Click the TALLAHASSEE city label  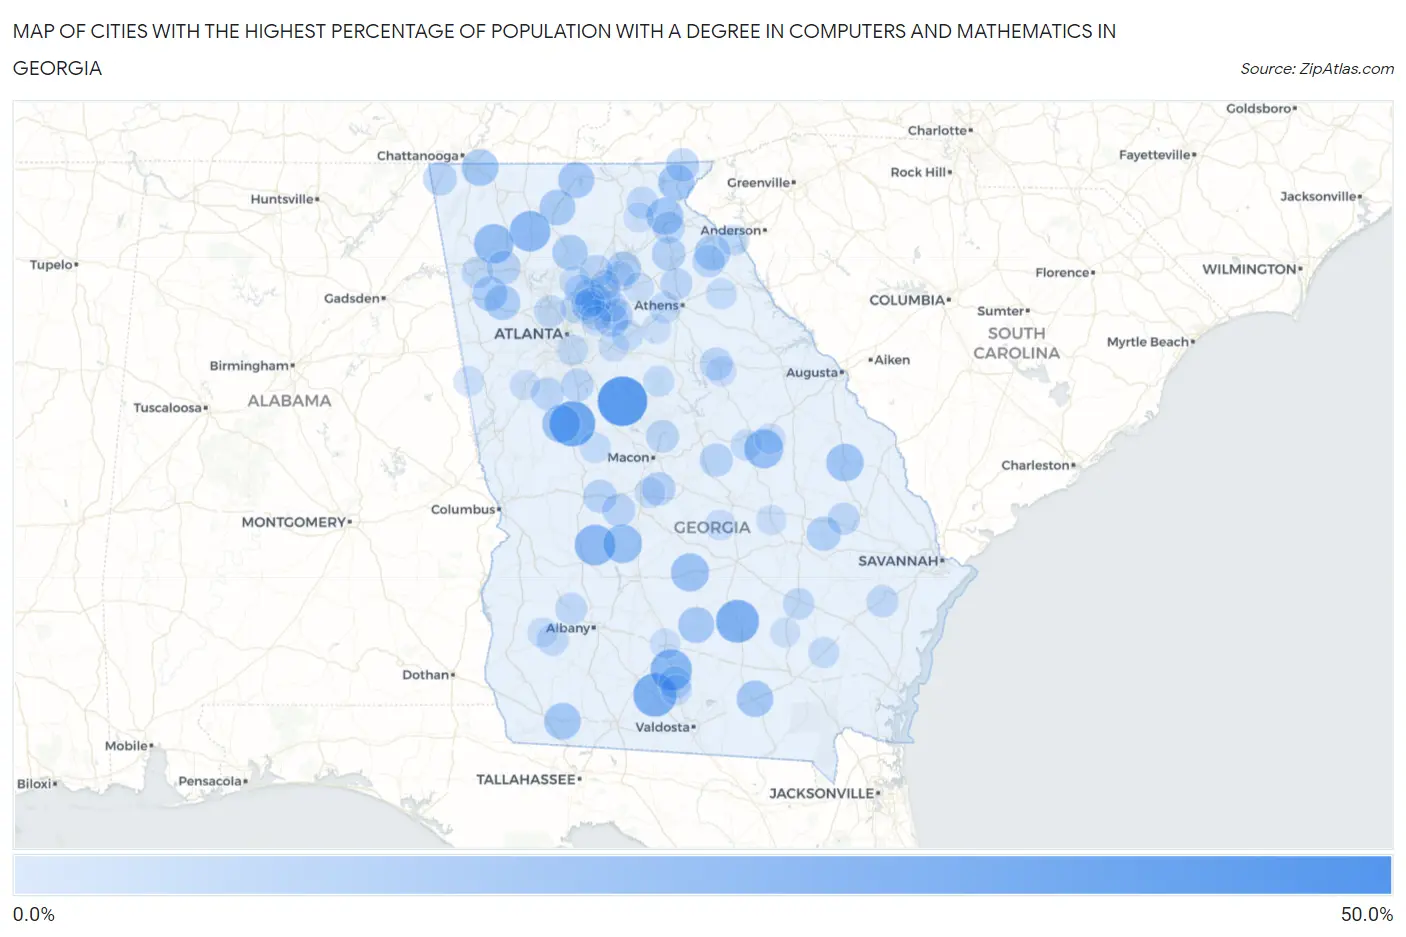526,780
